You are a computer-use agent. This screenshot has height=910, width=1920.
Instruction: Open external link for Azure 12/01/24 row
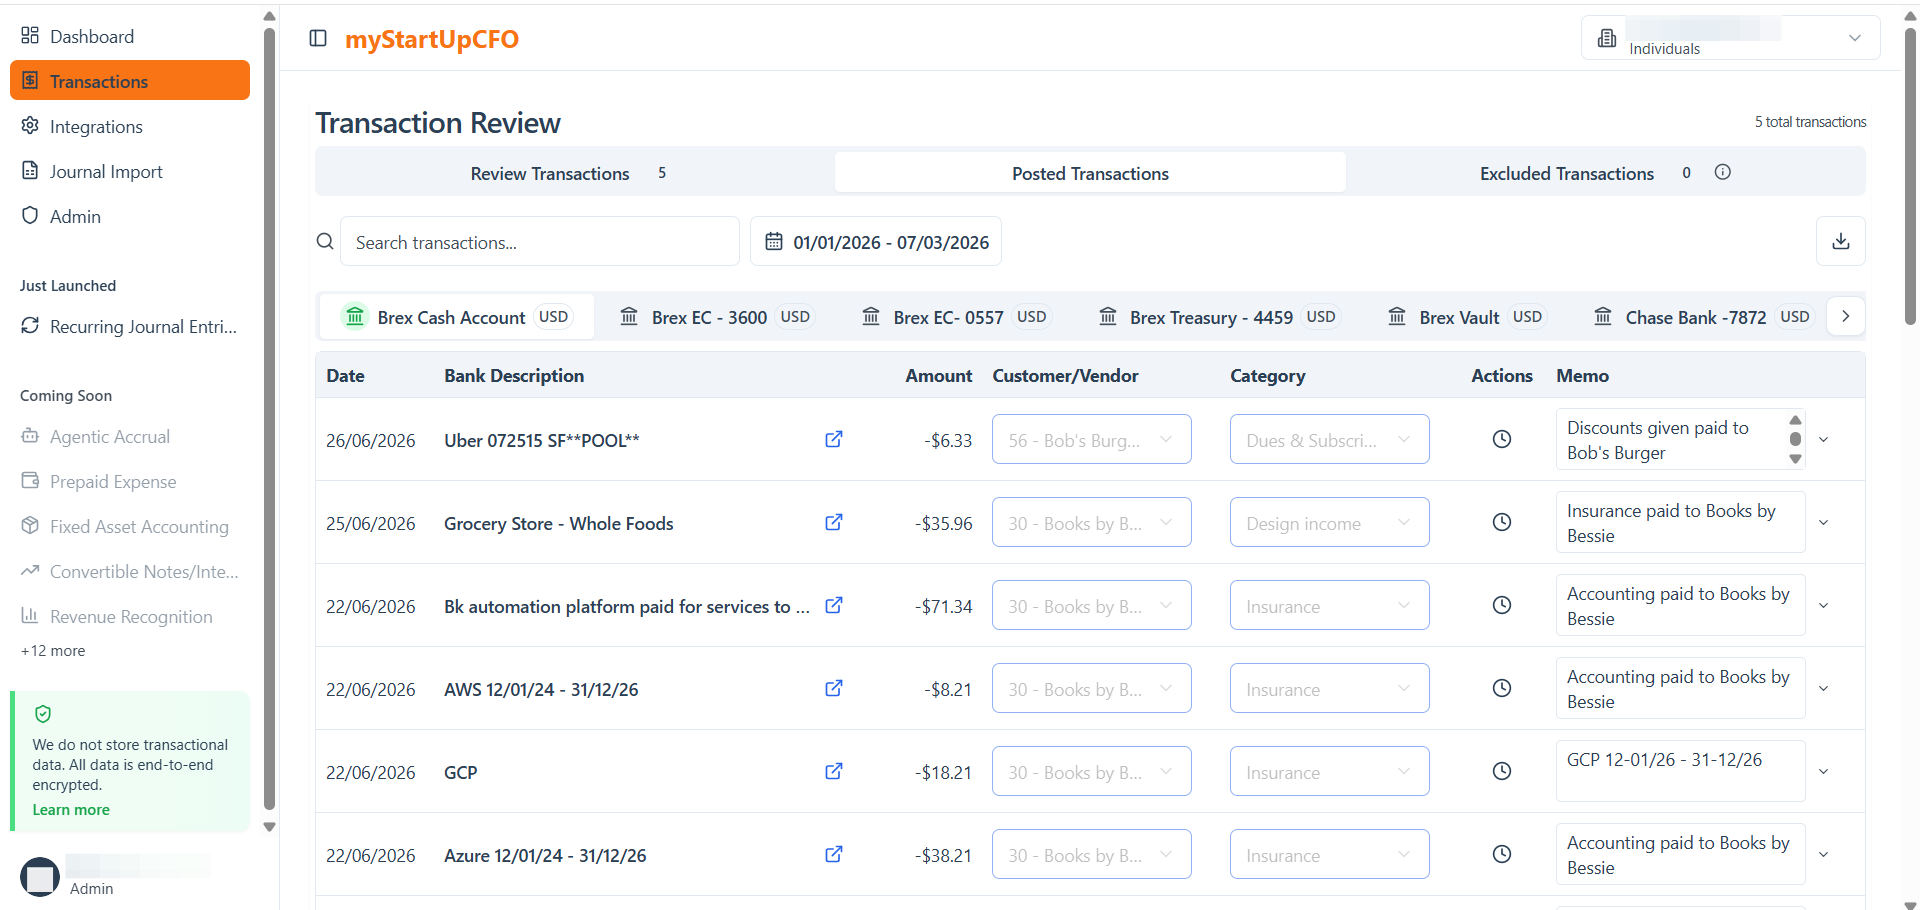(833, 854)
